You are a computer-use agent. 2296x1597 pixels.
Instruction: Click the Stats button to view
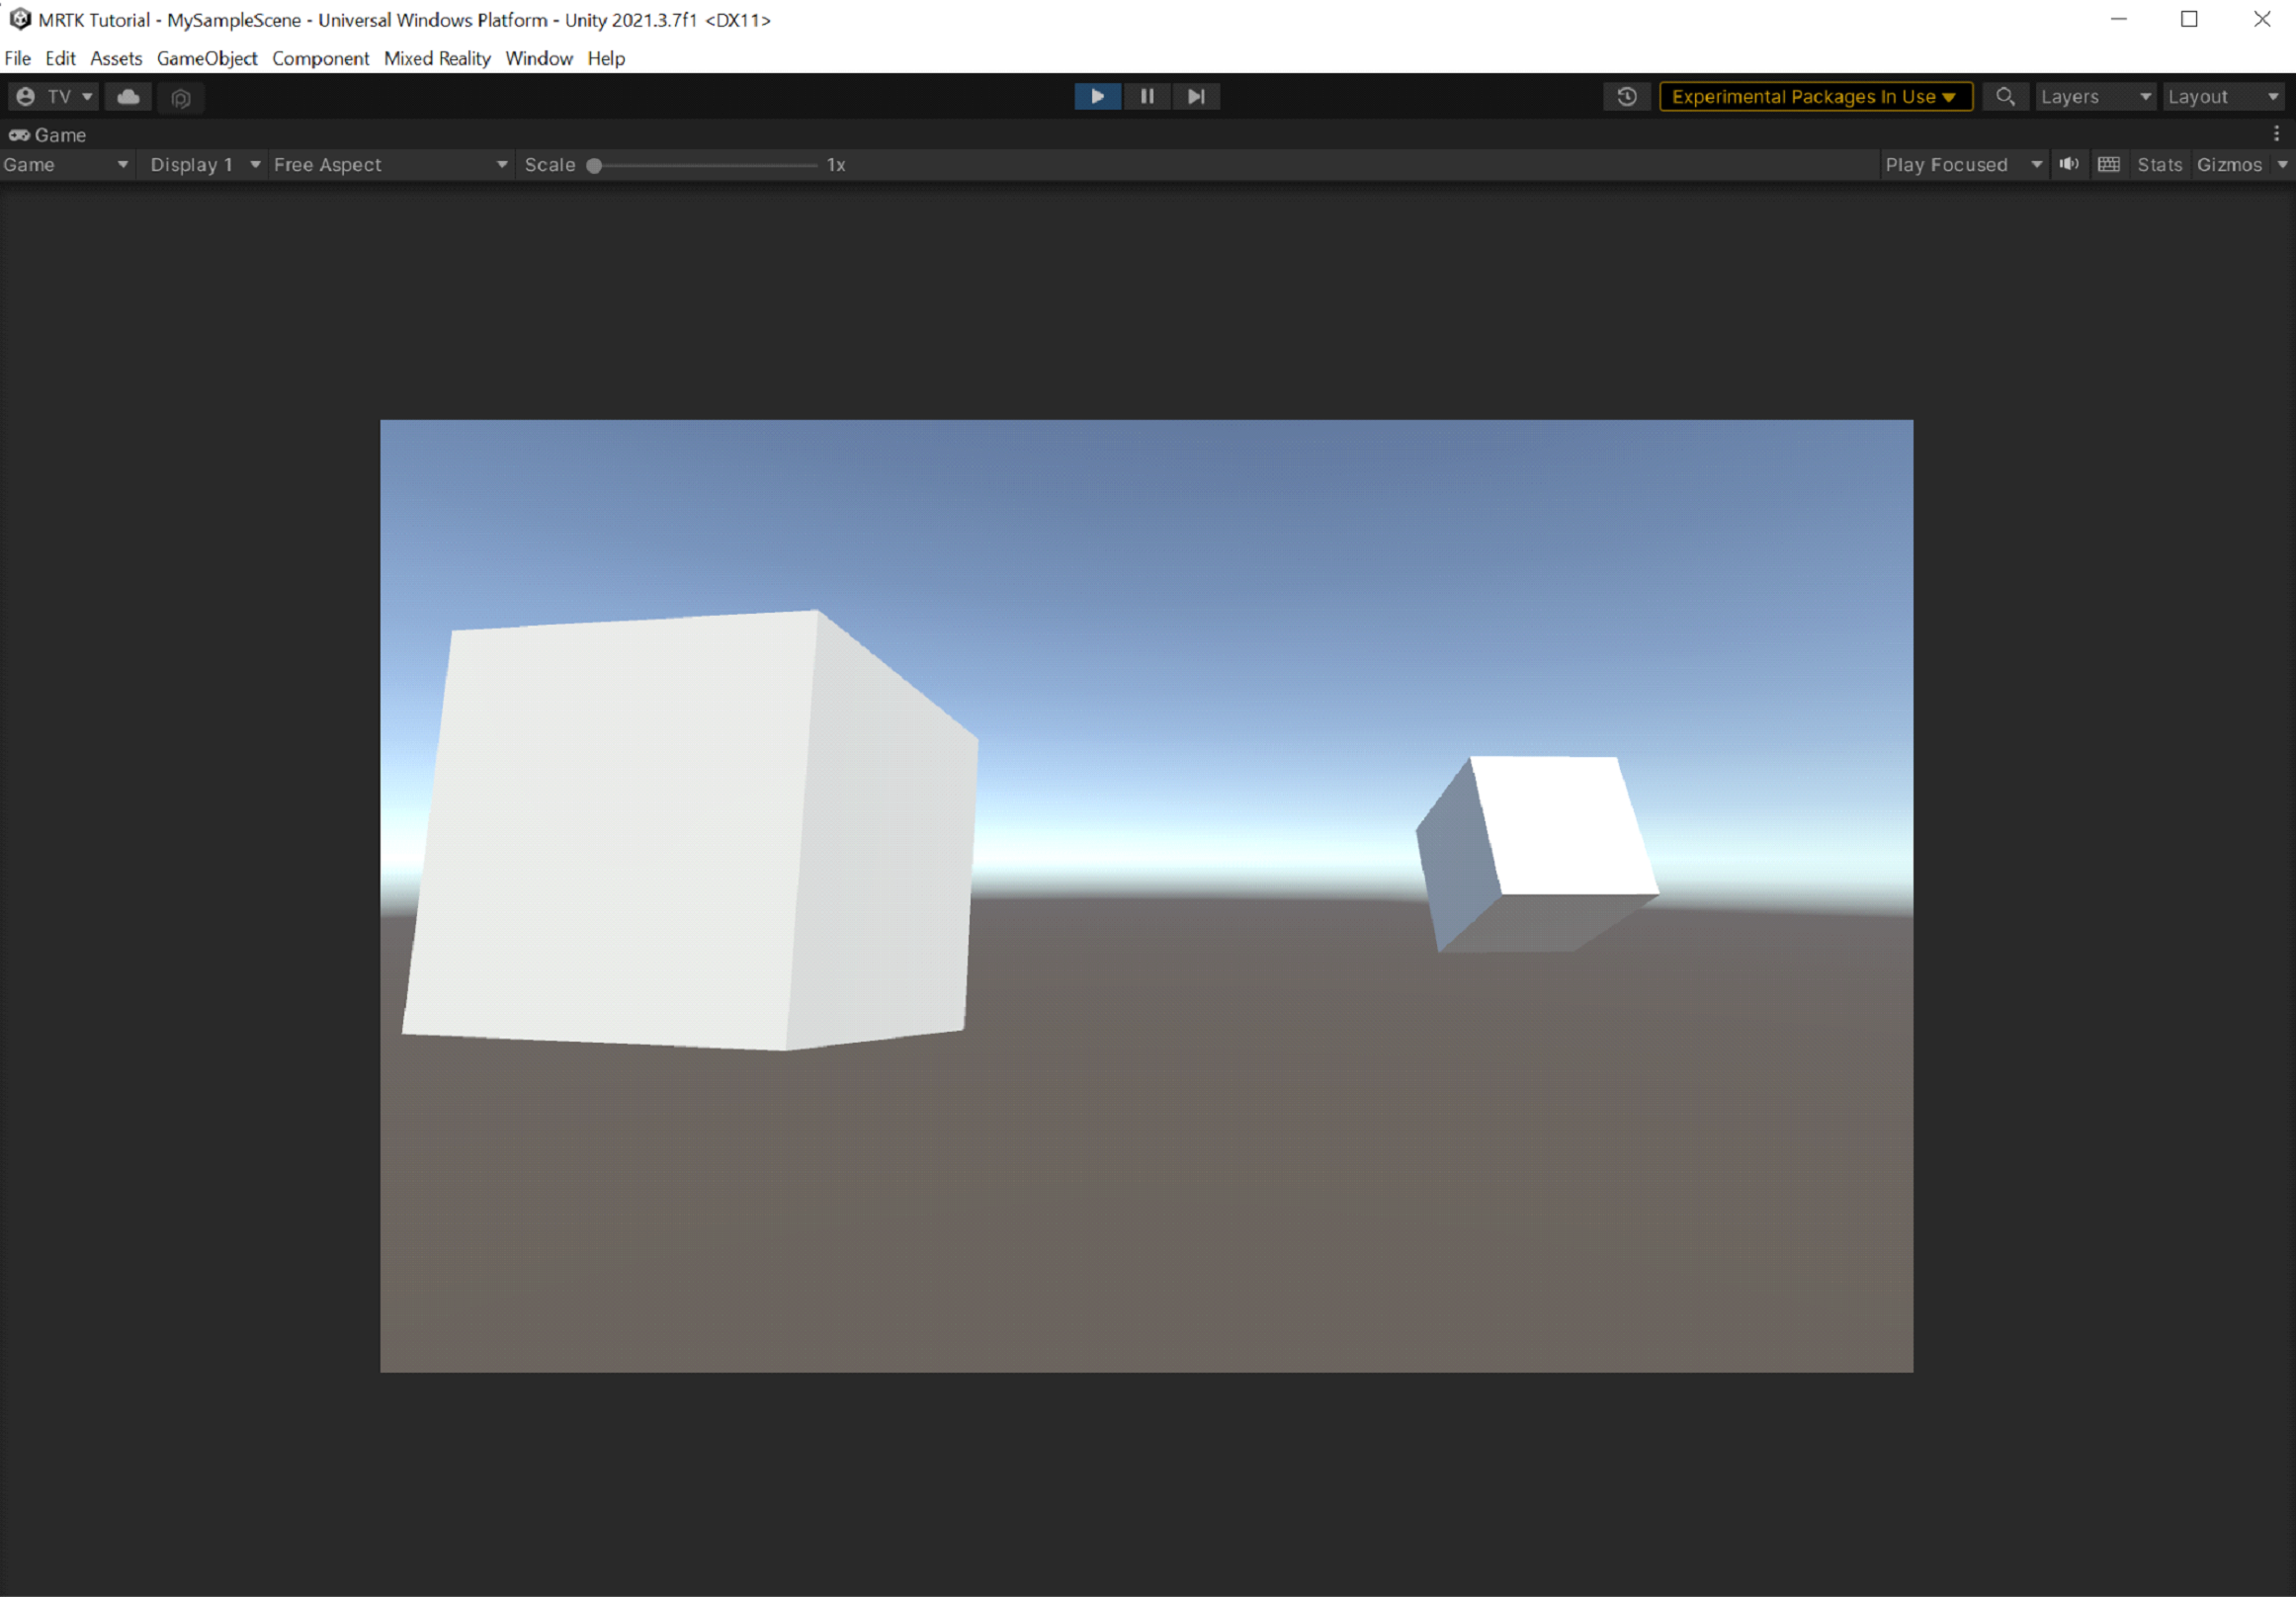[2160, 164]
